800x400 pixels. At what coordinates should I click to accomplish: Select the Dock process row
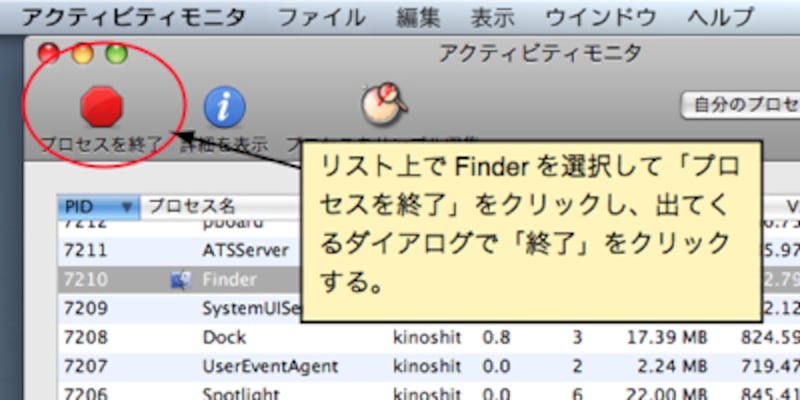(x=429, y=337)
